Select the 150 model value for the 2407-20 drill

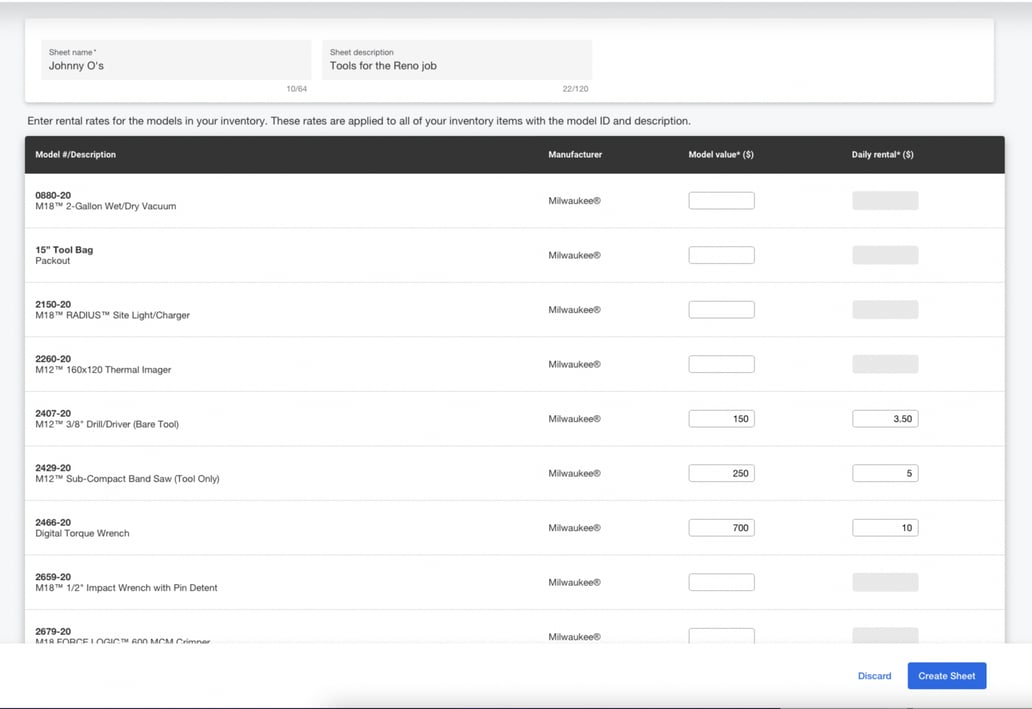point(720,418)
